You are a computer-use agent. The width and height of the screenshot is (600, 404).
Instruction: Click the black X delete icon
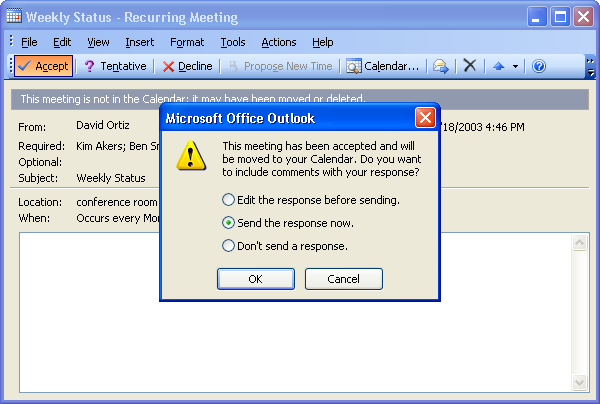point(470,65)
